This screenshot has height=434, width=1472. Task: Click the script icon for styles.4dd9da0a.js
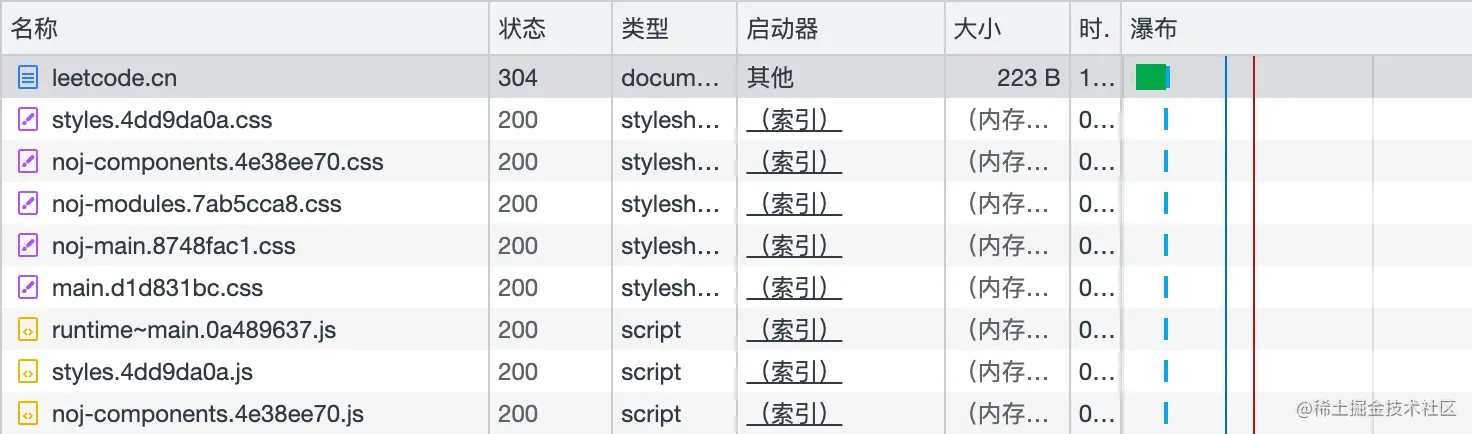(x=29, y=371)
